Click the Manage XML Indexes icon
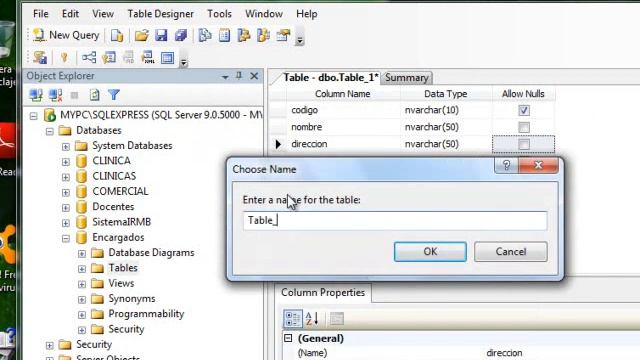 (x=148, y=58)
